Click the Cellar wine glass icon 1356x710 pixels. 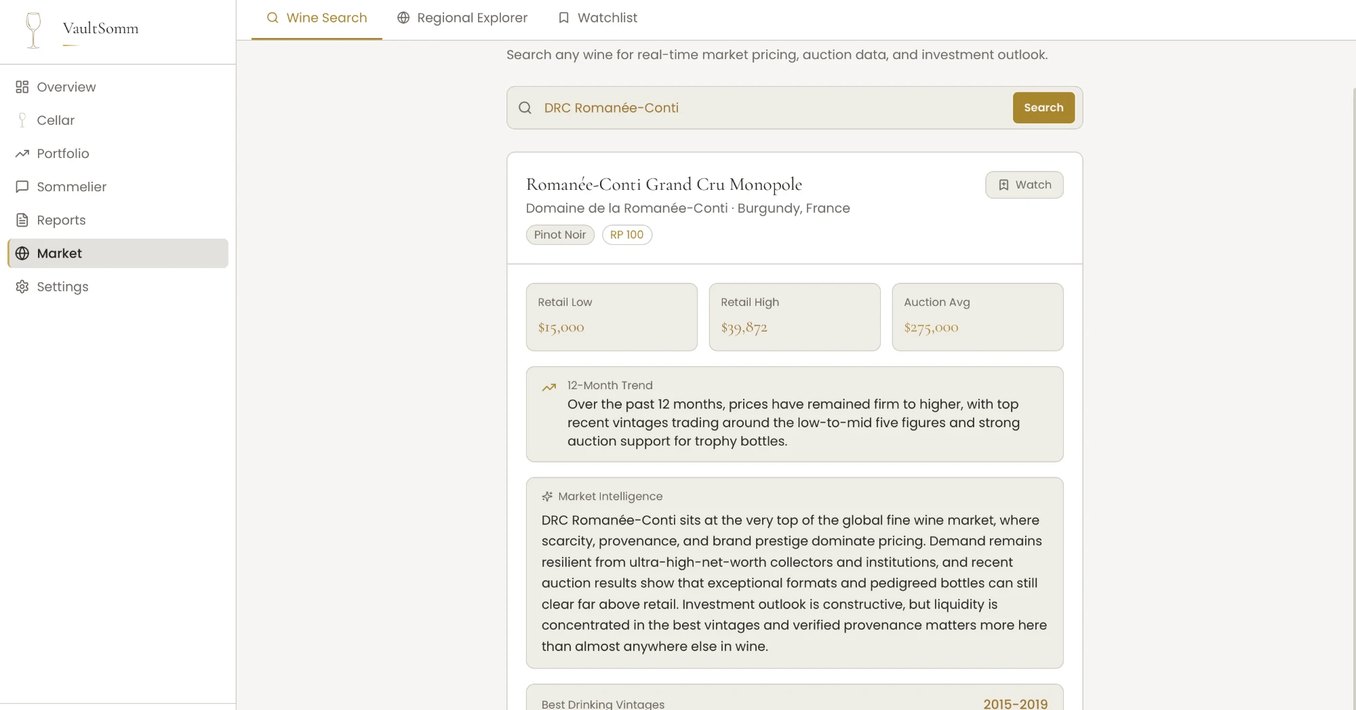22,120
